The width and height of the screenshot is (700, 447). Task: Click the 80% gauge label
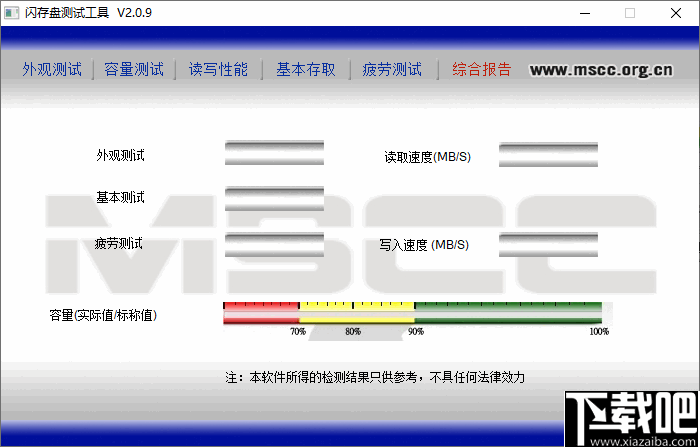pos(353,331)
